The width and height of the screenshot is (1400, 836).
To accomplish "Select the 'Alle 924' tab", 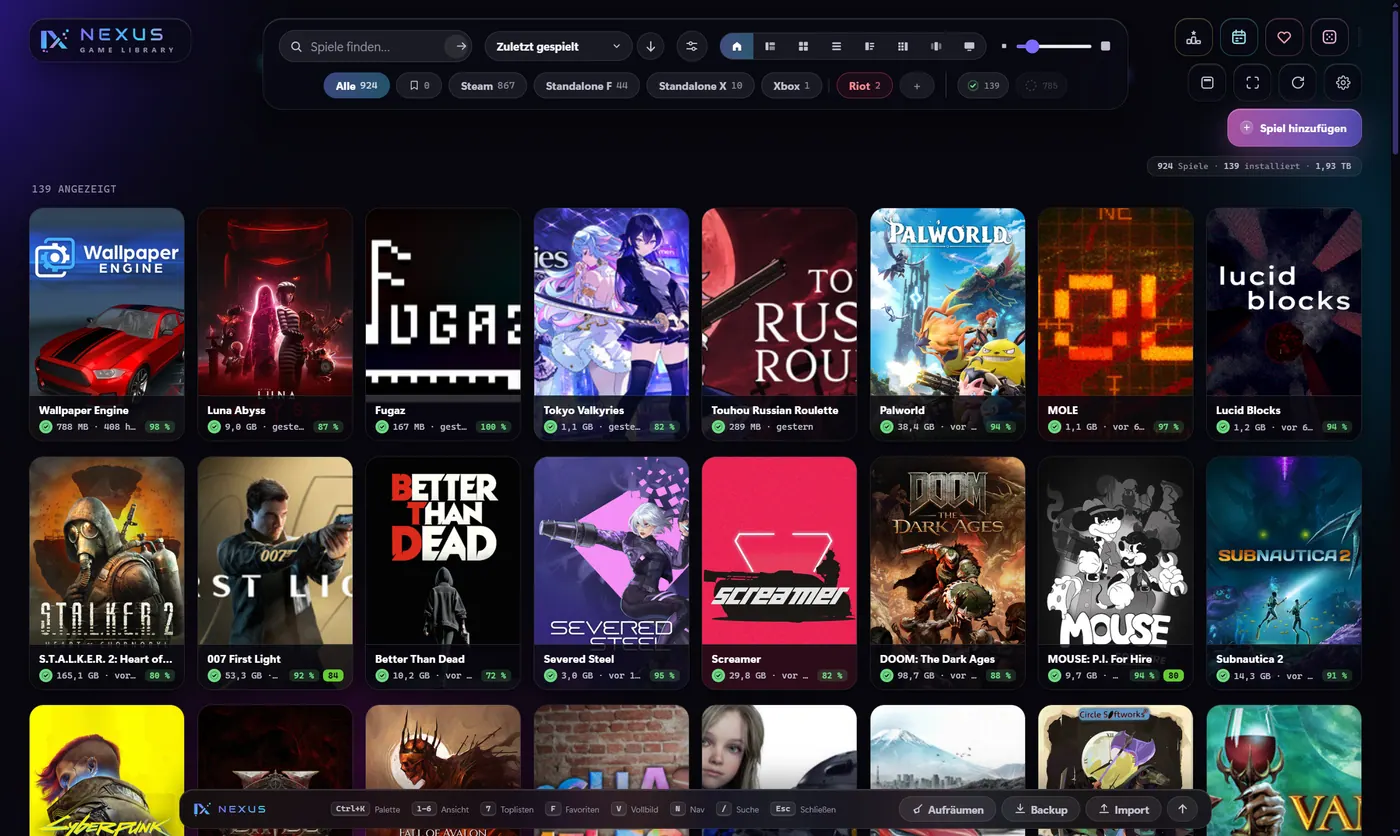I will [357, 86].
